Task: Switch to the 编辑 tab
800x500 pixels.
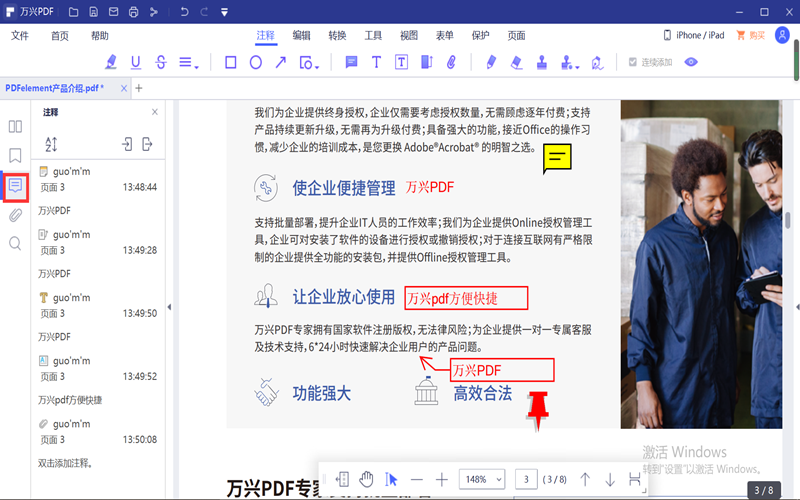Action: pos(301,35)
